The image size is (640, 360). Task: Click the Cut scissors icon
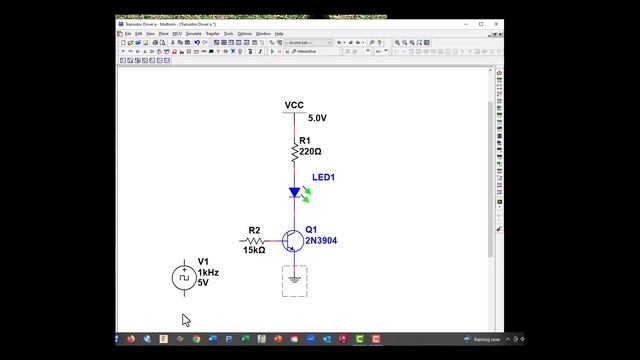(x=173, y=42)
